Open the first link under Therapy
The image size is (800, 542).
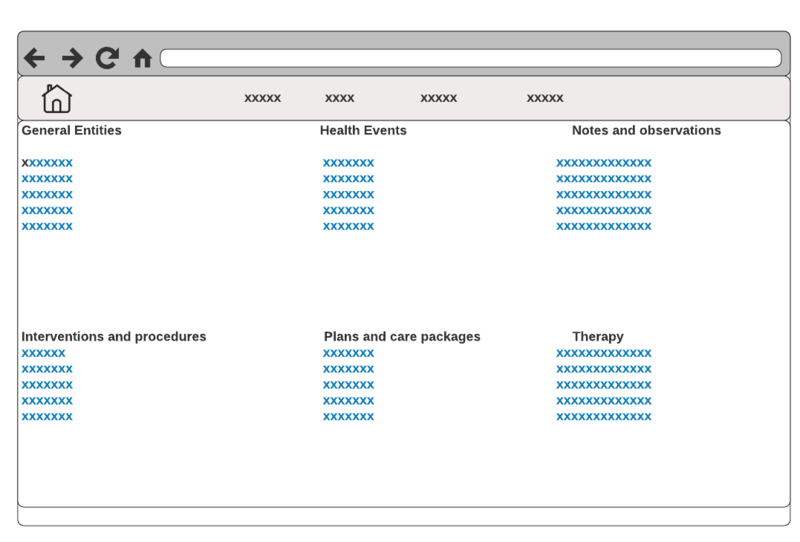[x=604, y=353]
